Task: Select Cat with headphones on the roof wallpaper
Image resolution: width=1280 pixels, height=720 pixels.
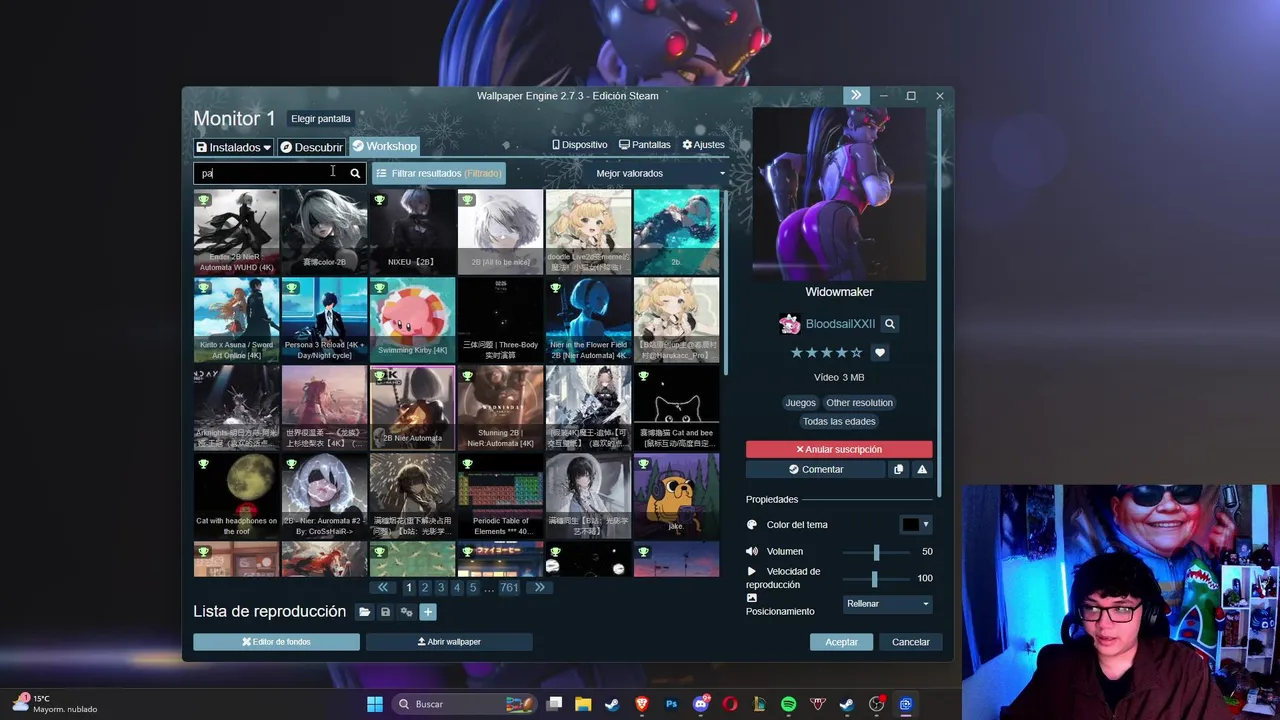Action: coord(236,496)
